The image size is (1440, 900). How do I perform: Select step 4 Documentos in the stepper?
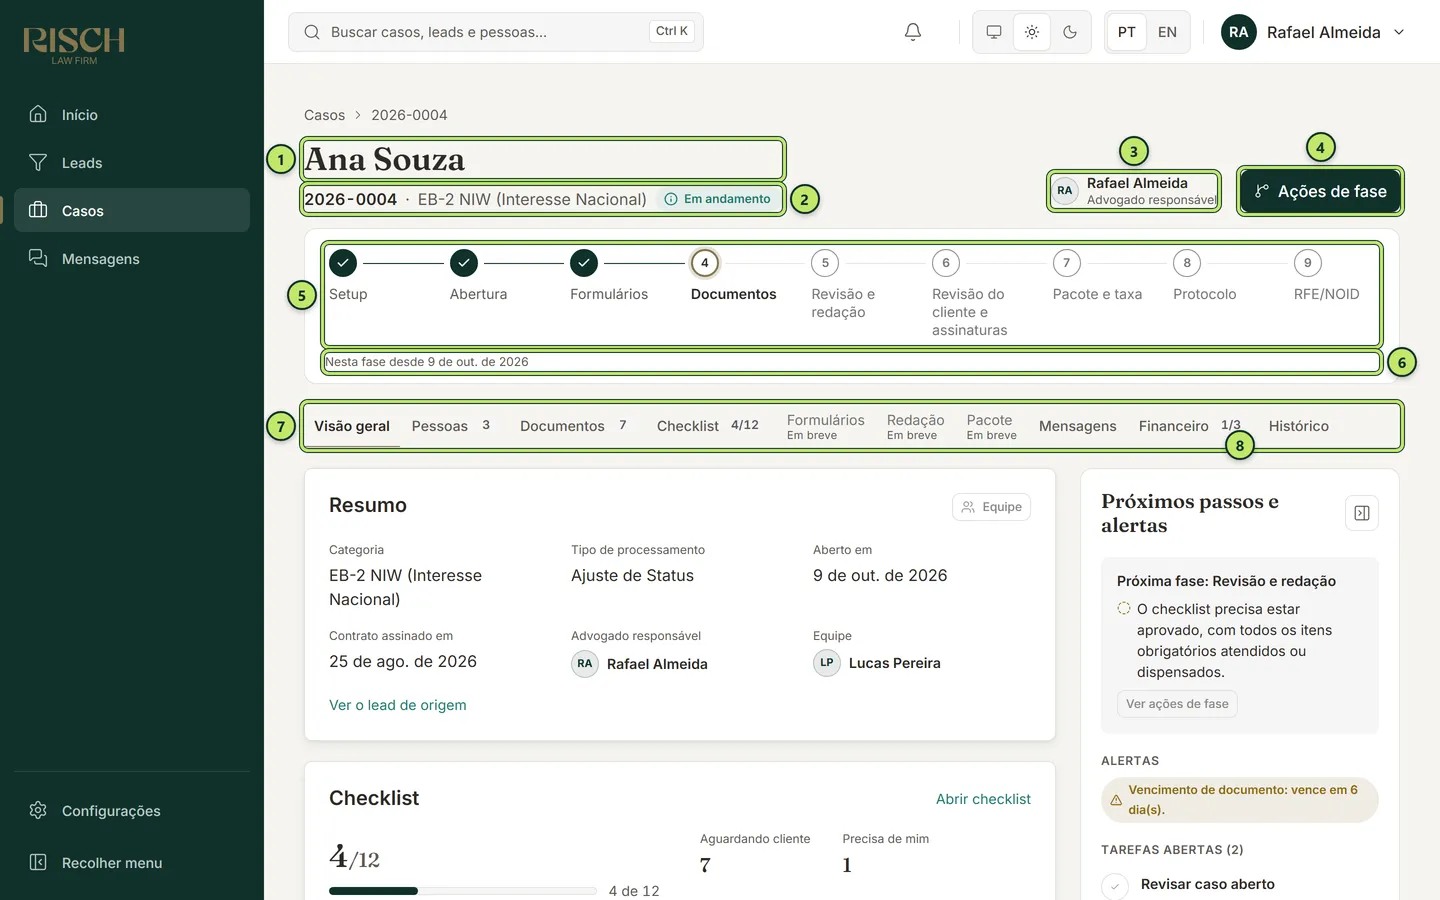tap(705, 263)
